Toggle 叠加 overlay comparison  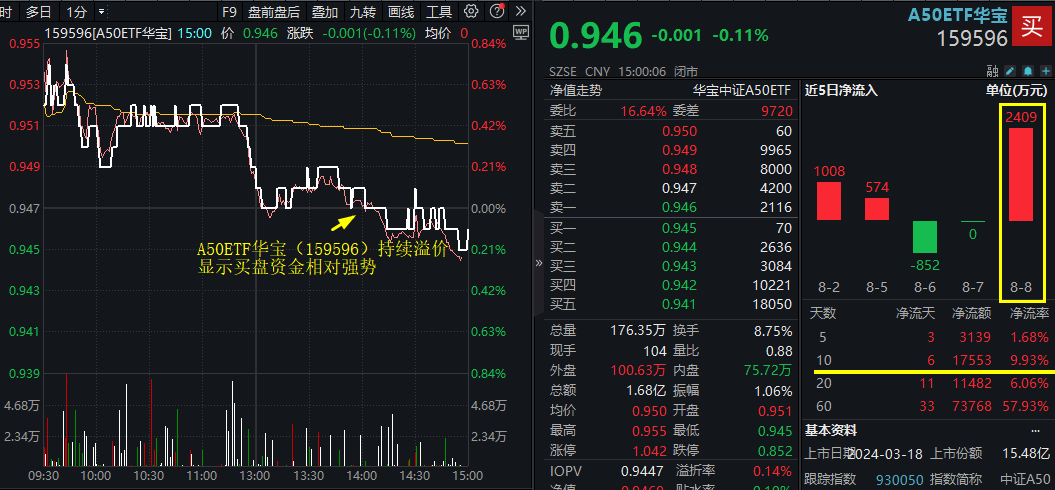324,12
